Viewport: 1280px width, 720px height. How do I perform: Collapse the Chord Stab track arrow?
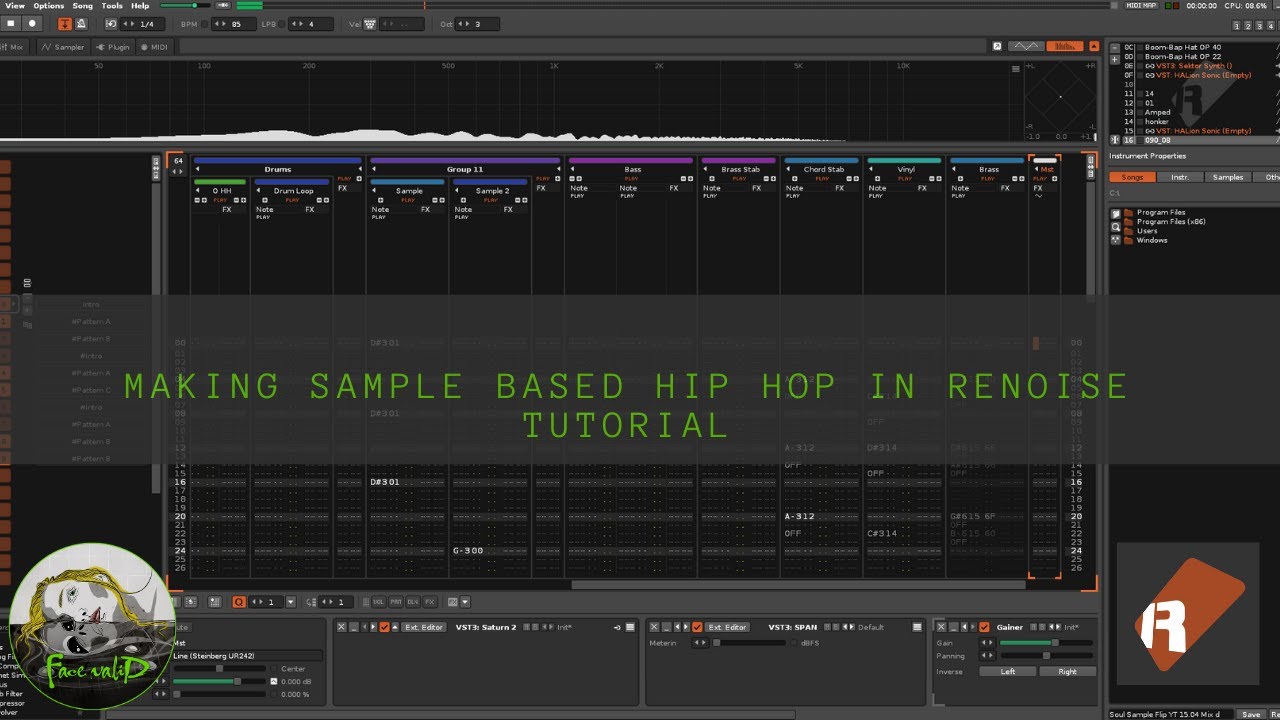789,169
